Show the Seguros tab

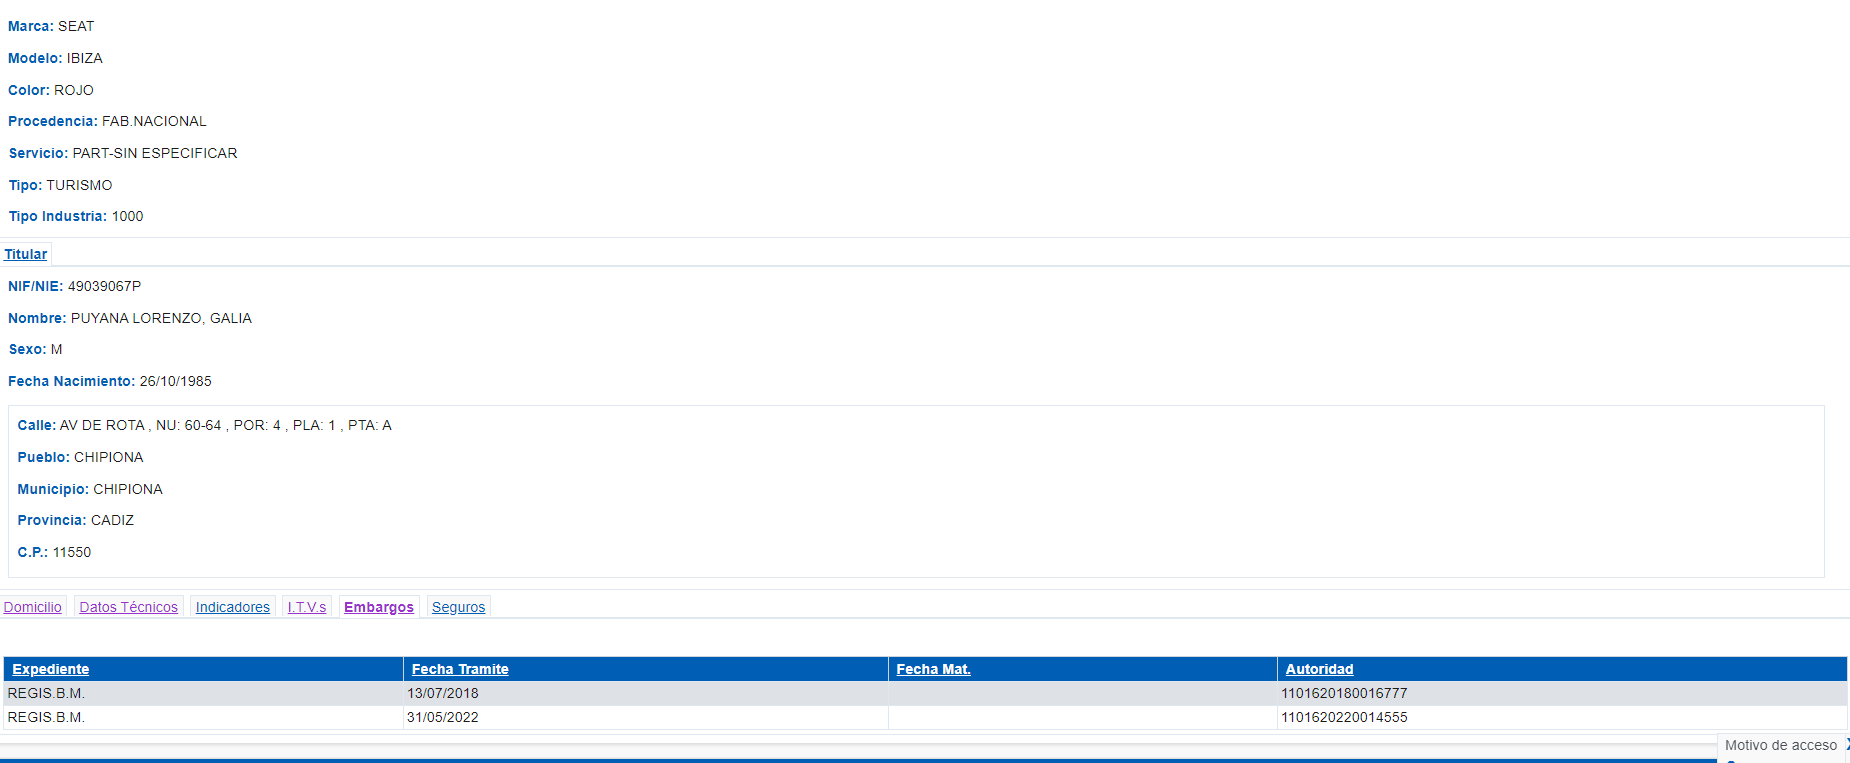459,607
